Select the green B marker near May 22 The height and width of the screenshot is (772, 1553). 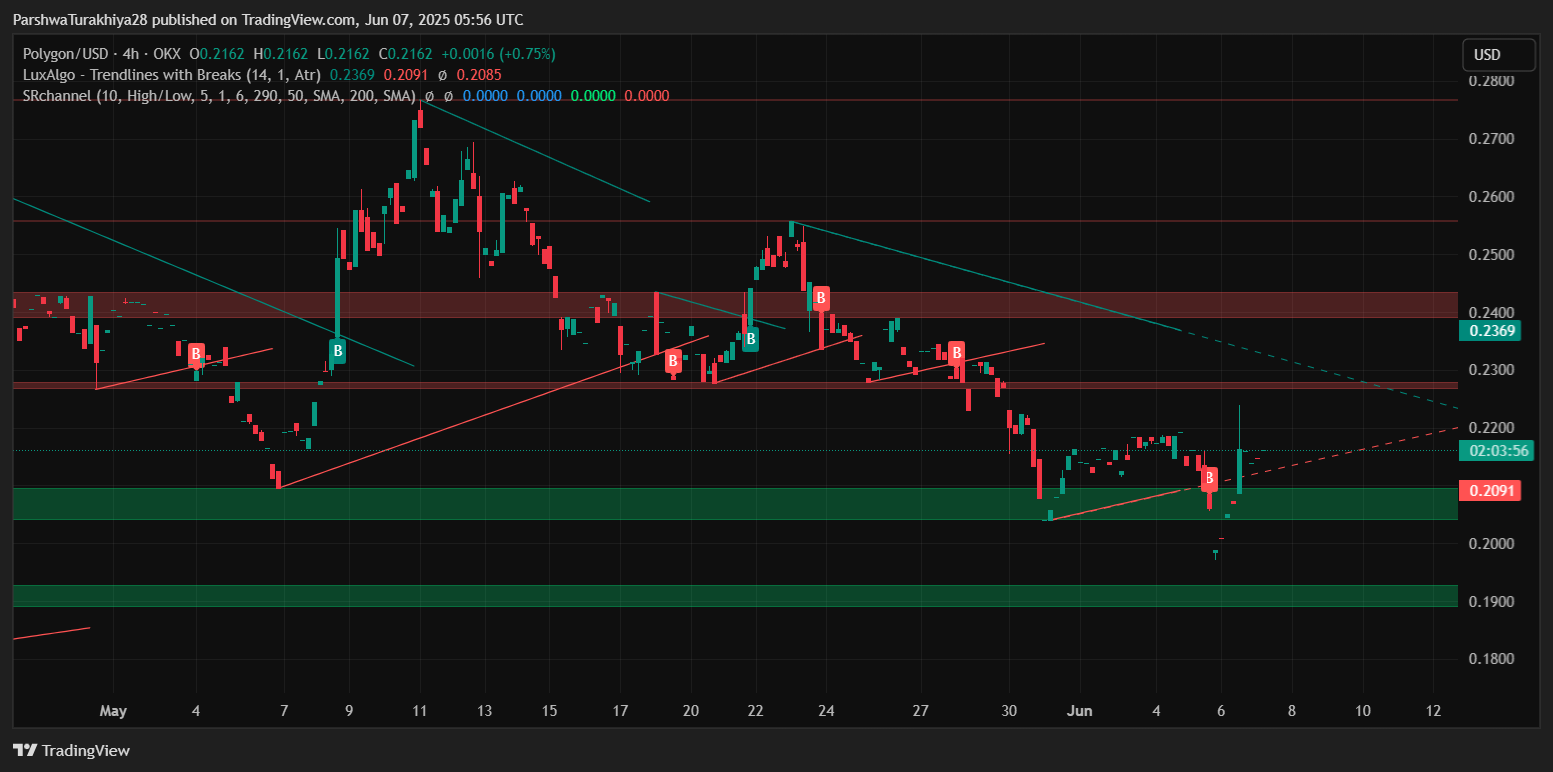point(749,340)
